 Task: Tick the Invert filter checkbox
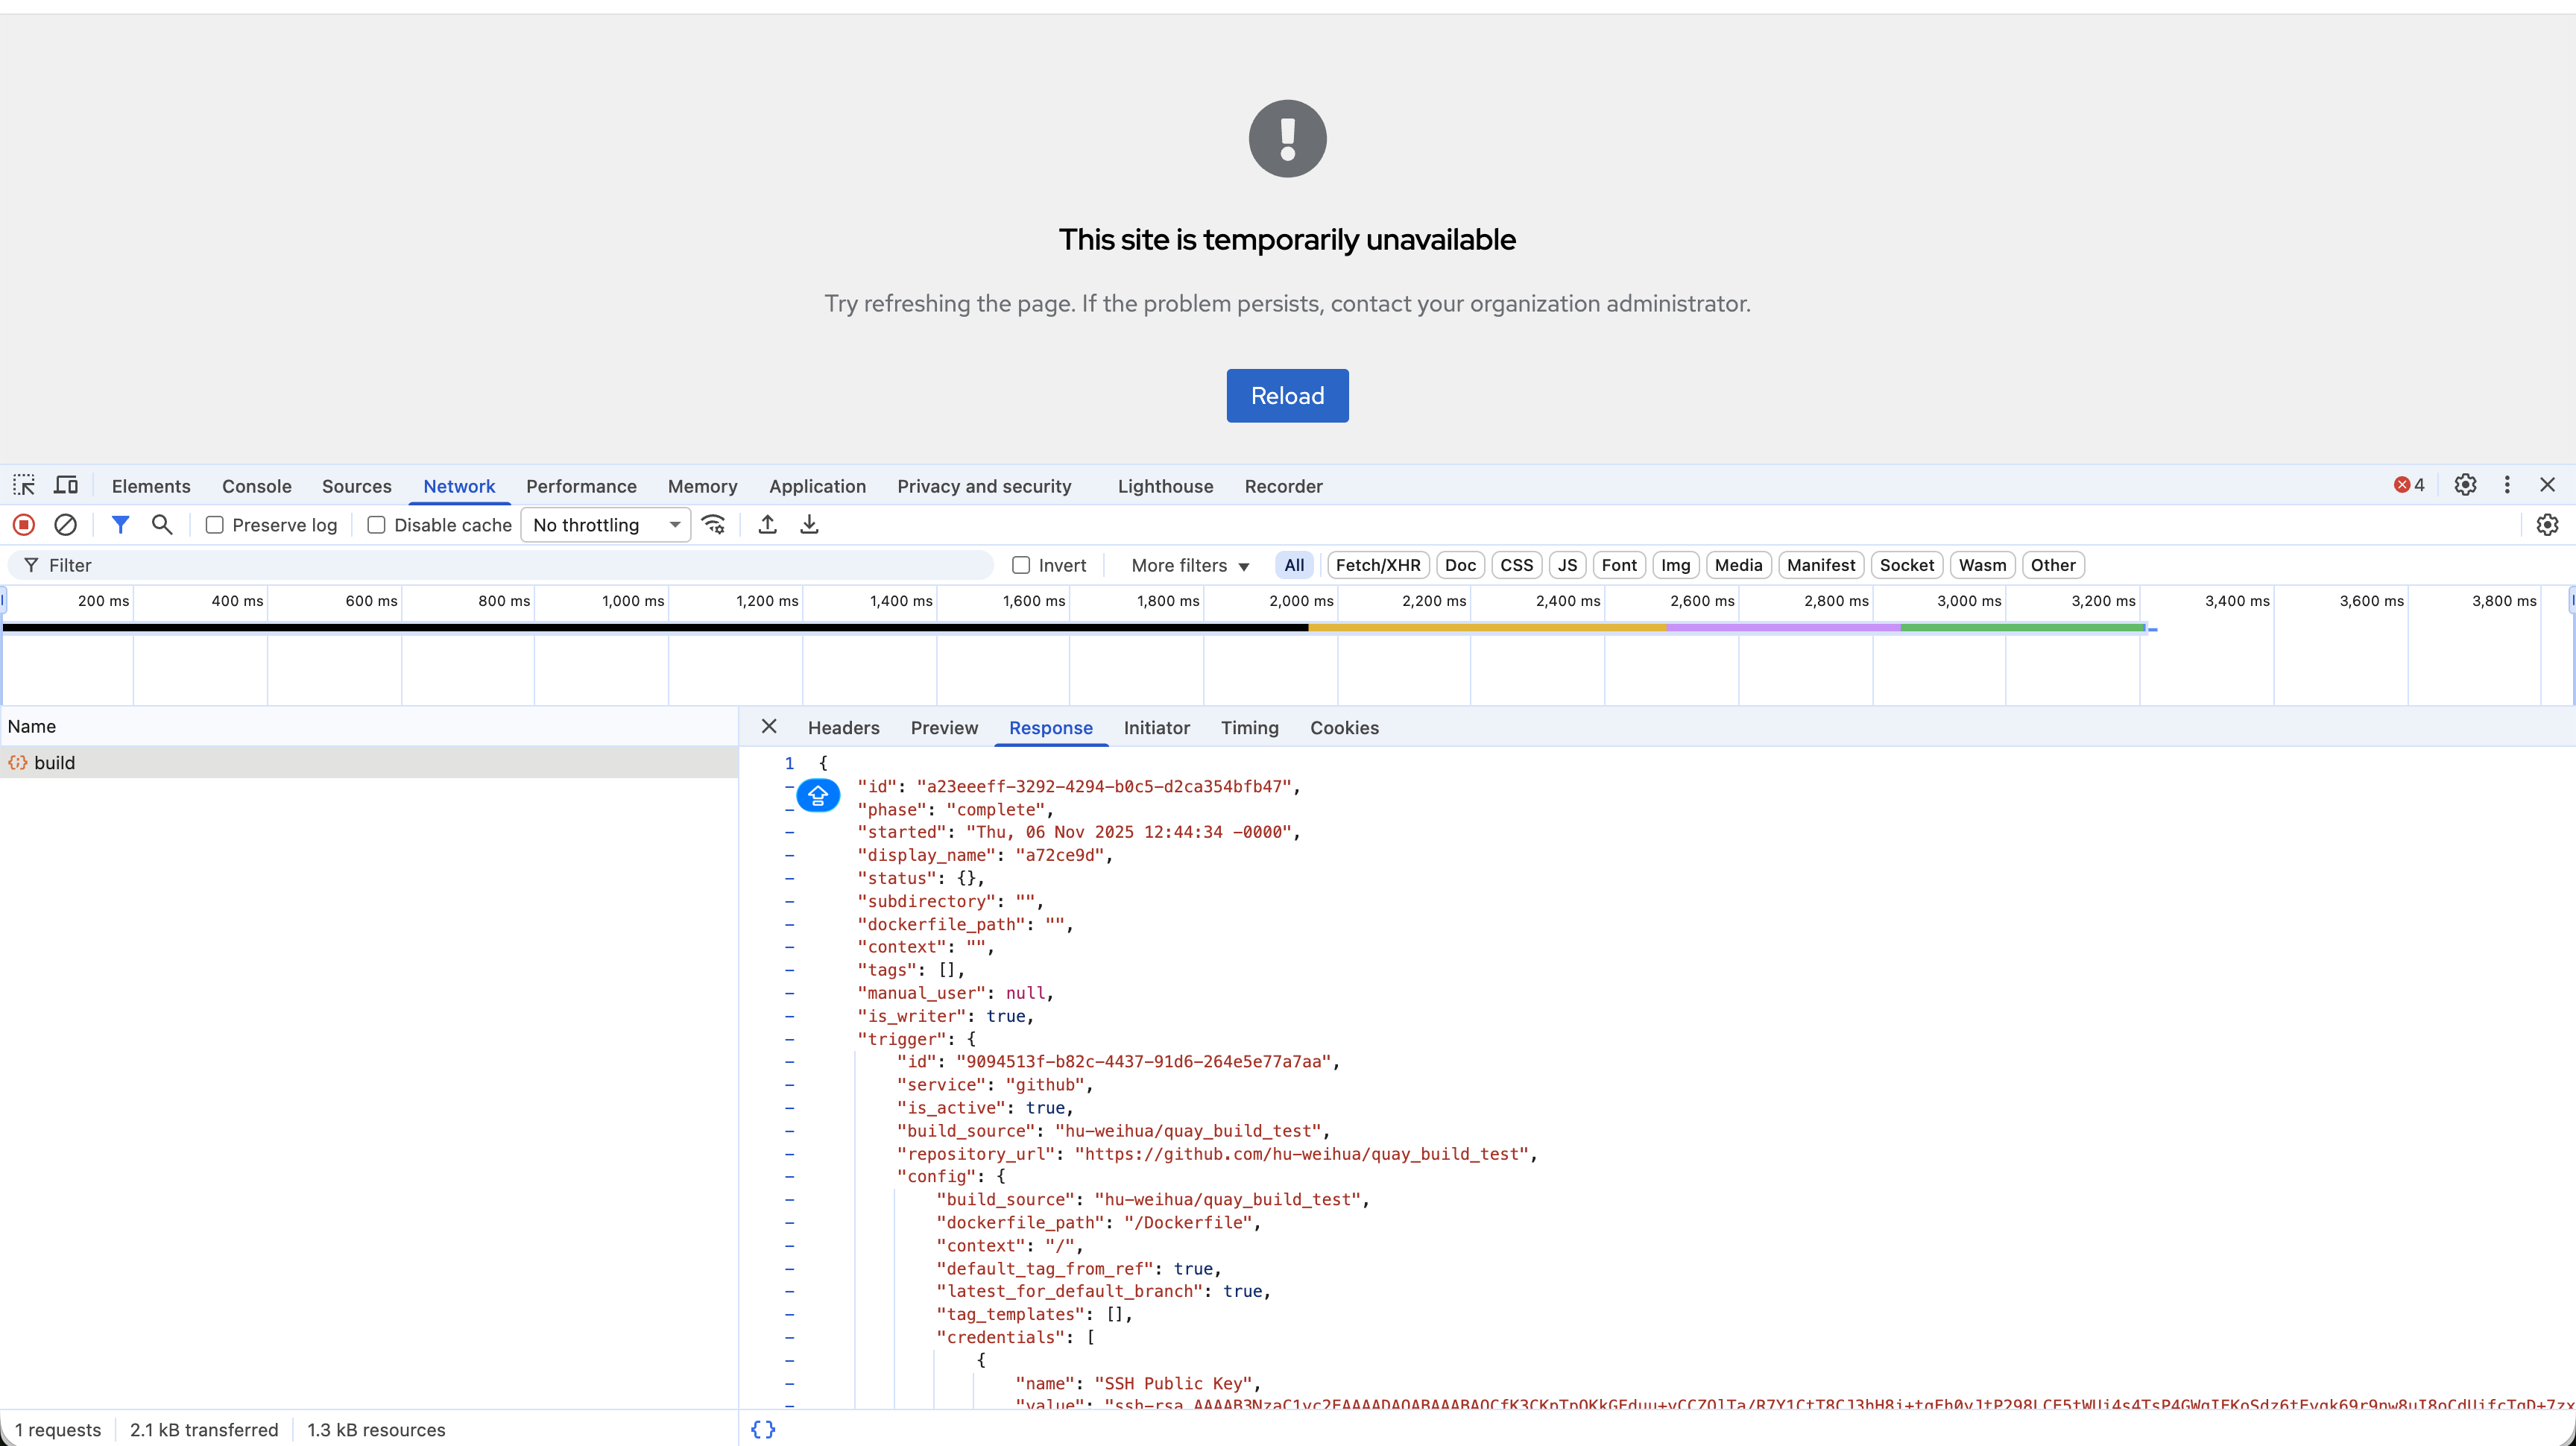tap(1021, 565)
